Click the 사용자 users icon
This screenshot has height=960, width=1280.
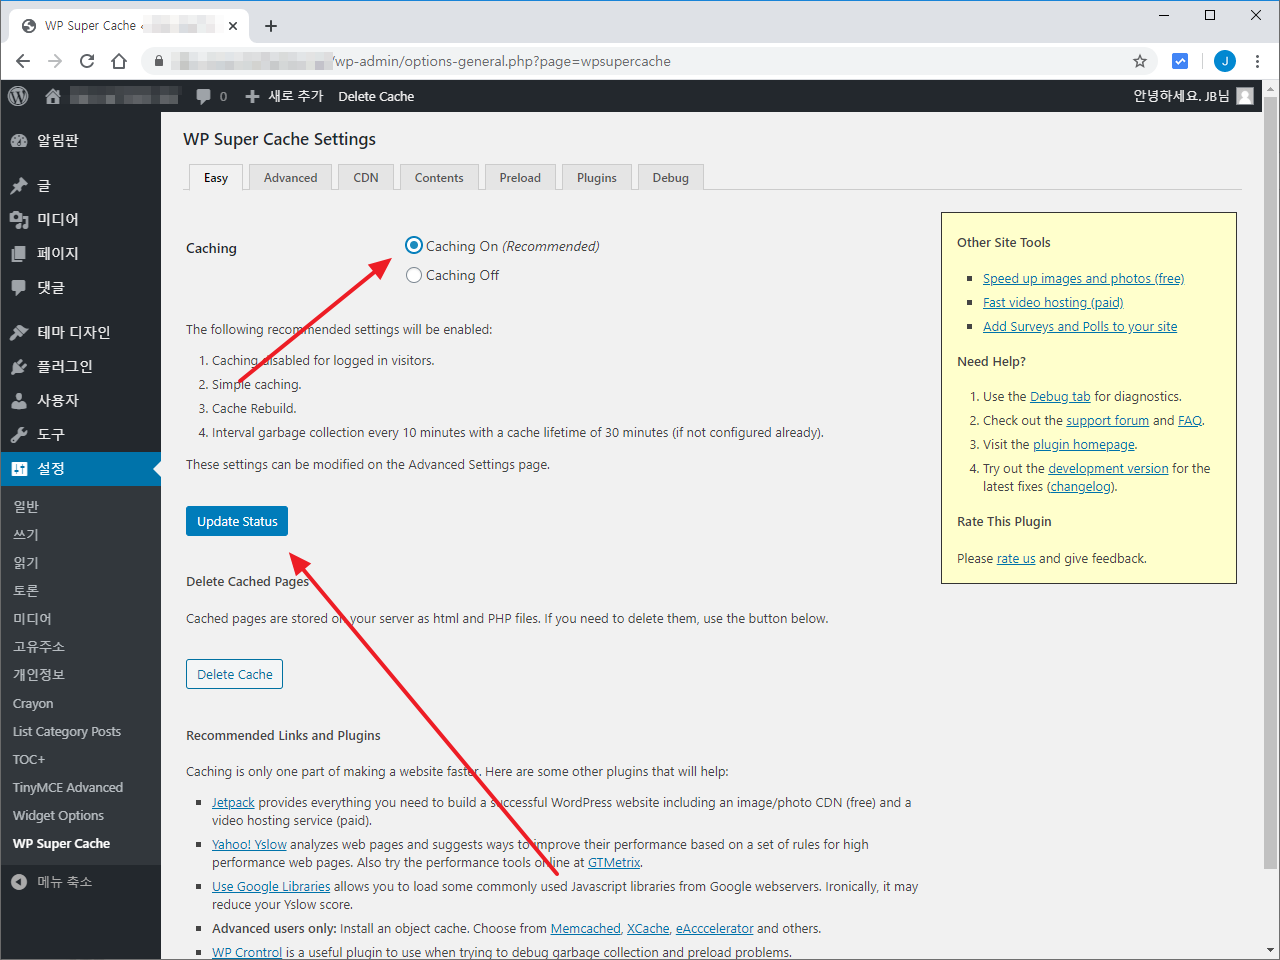[19, 400]
